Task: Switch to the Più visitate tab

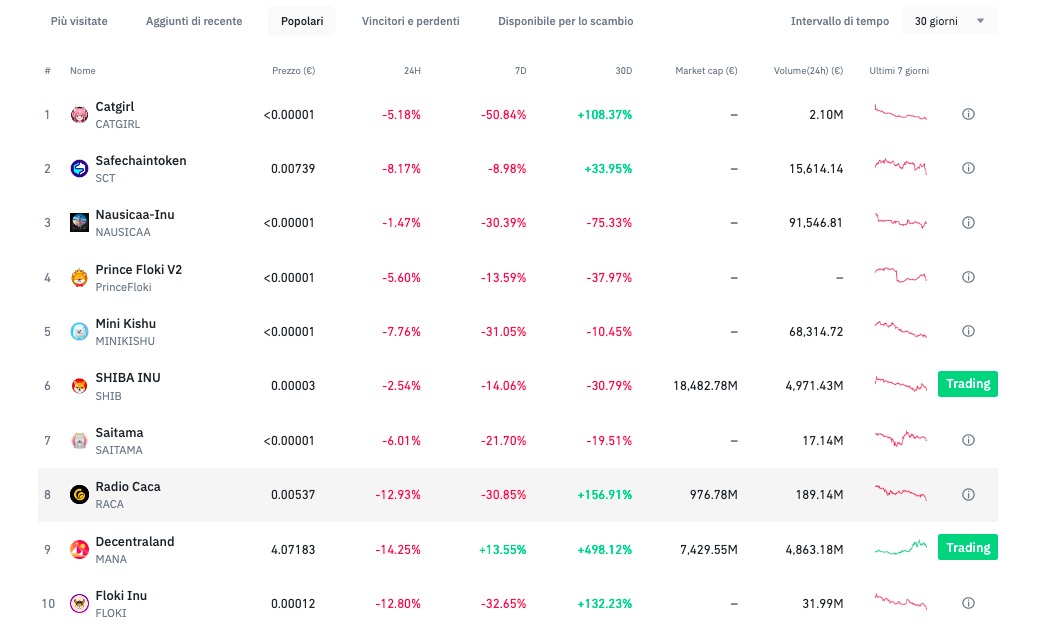Action: [79, 21]
